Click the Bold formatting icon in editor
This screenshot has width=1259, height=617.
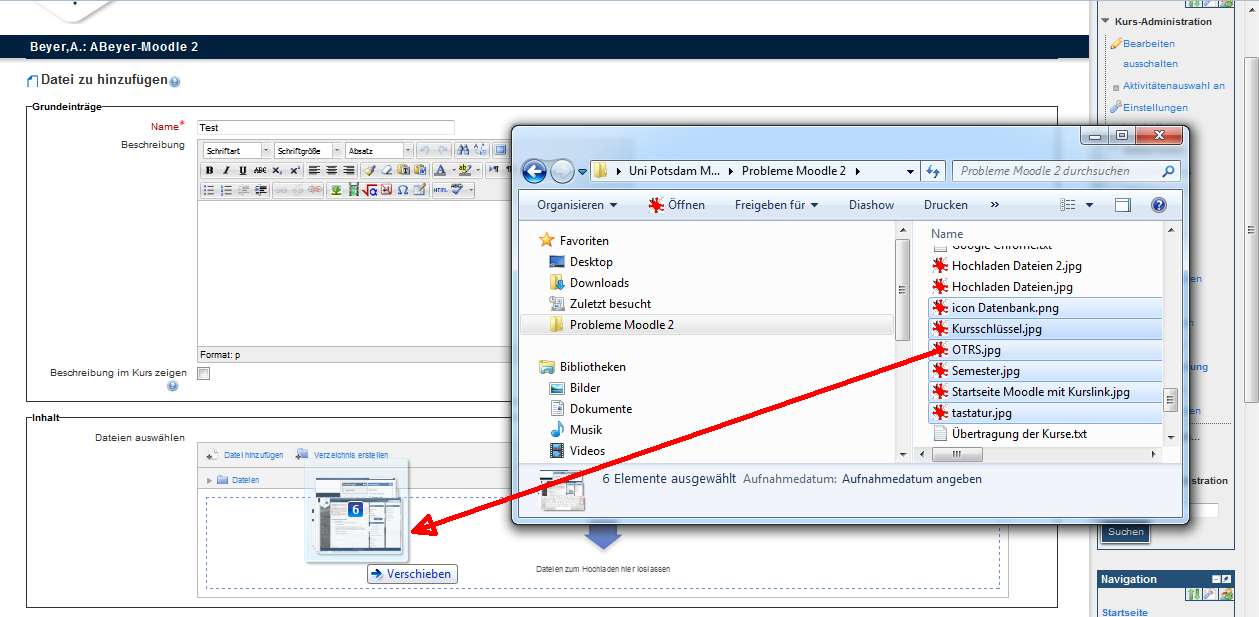209,170
